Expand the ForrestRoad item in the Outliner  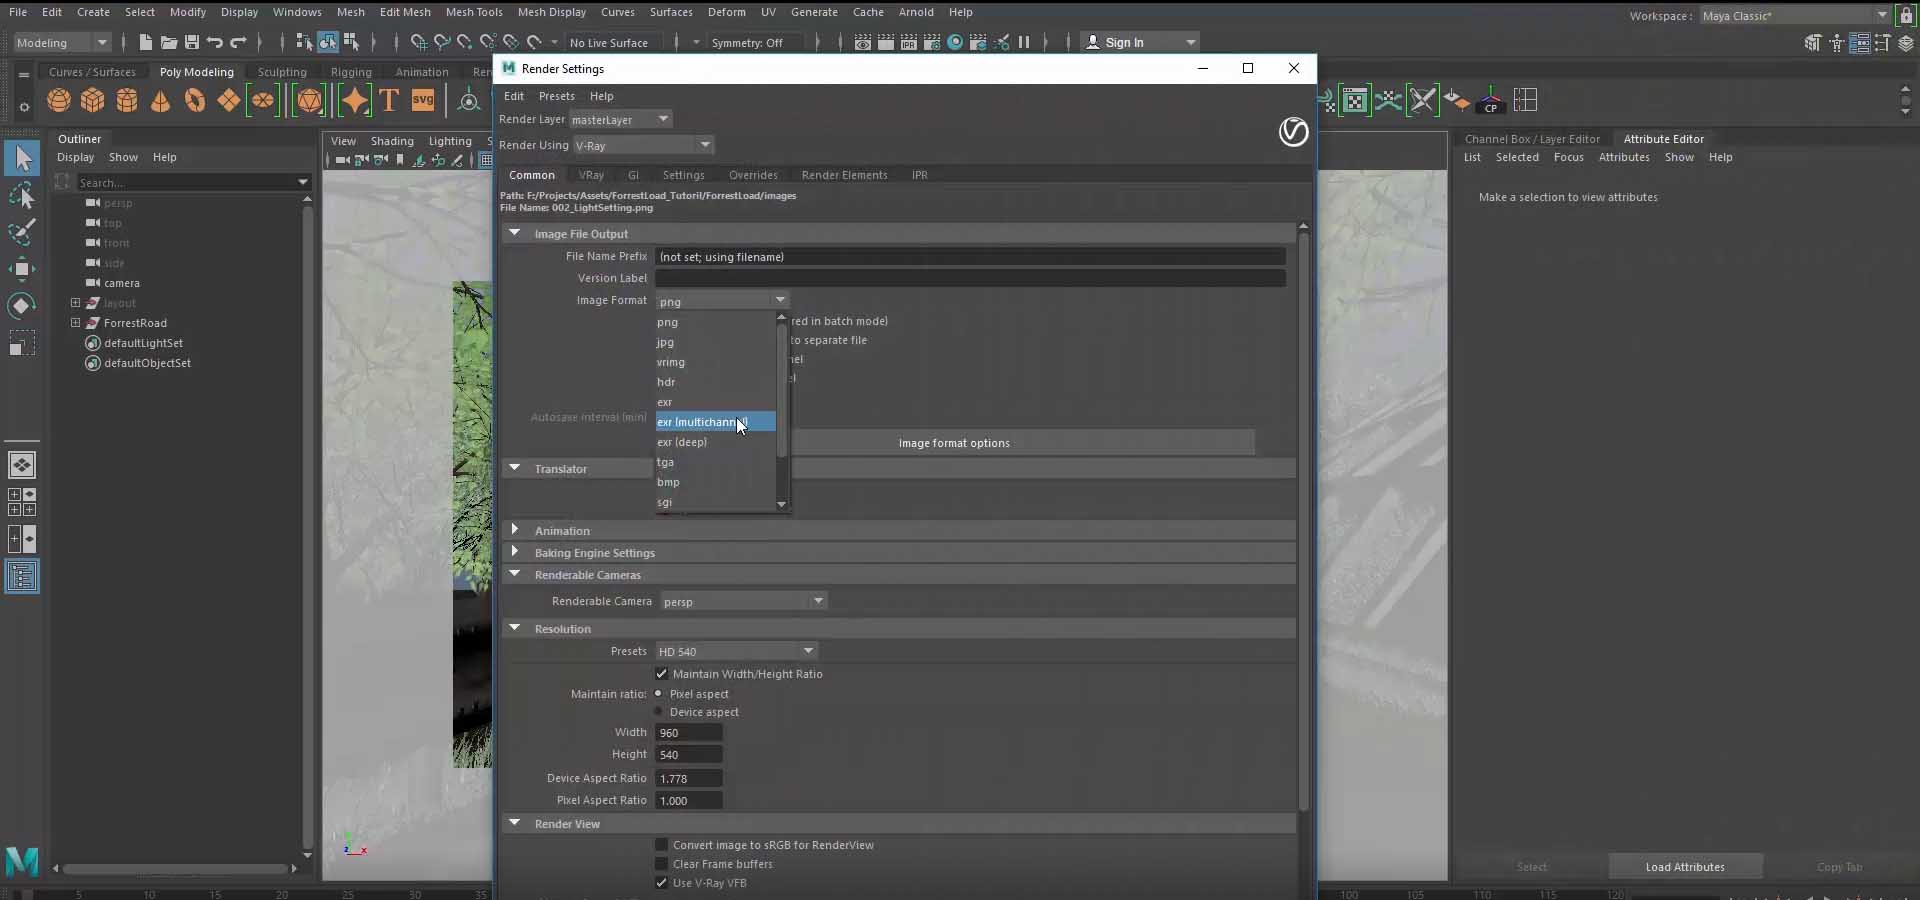click(x=76, y=323)
